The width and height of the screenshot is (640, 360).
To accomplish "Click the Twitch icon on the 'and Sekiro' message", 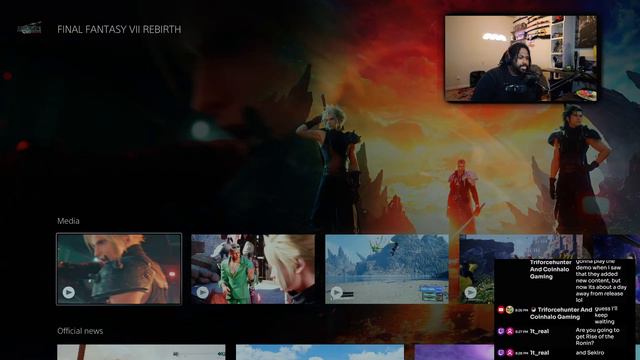I will [501, 353].
